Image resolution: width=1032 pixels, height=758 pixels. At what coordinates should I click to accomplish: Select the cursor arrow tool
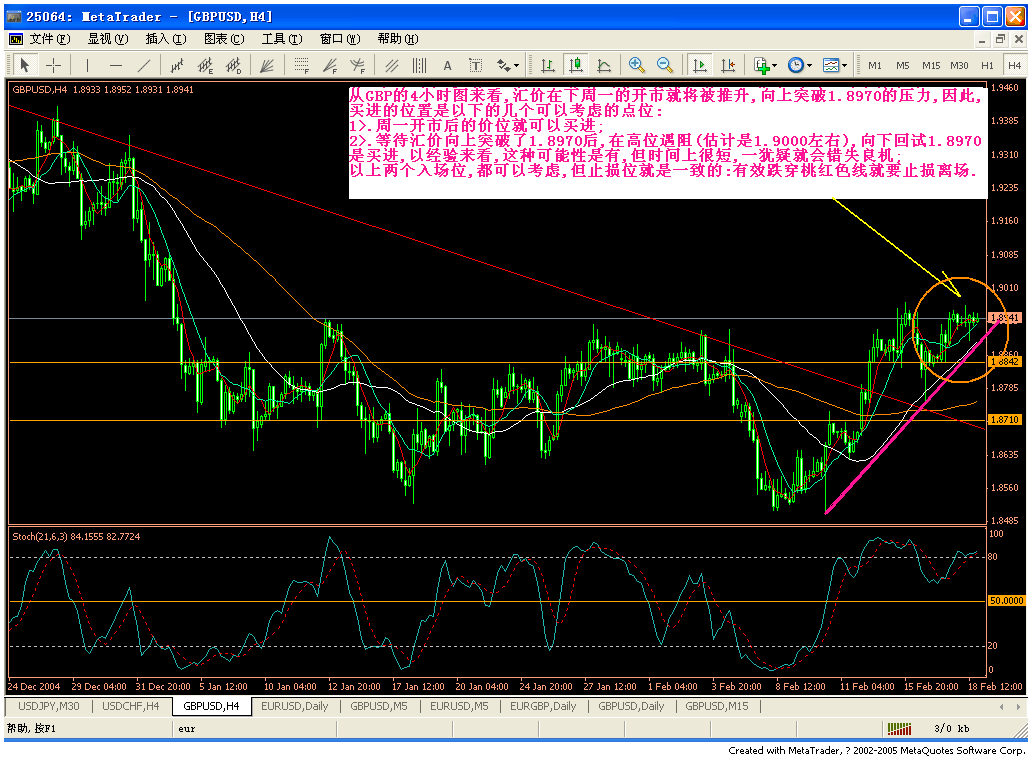tap(24, 65)
